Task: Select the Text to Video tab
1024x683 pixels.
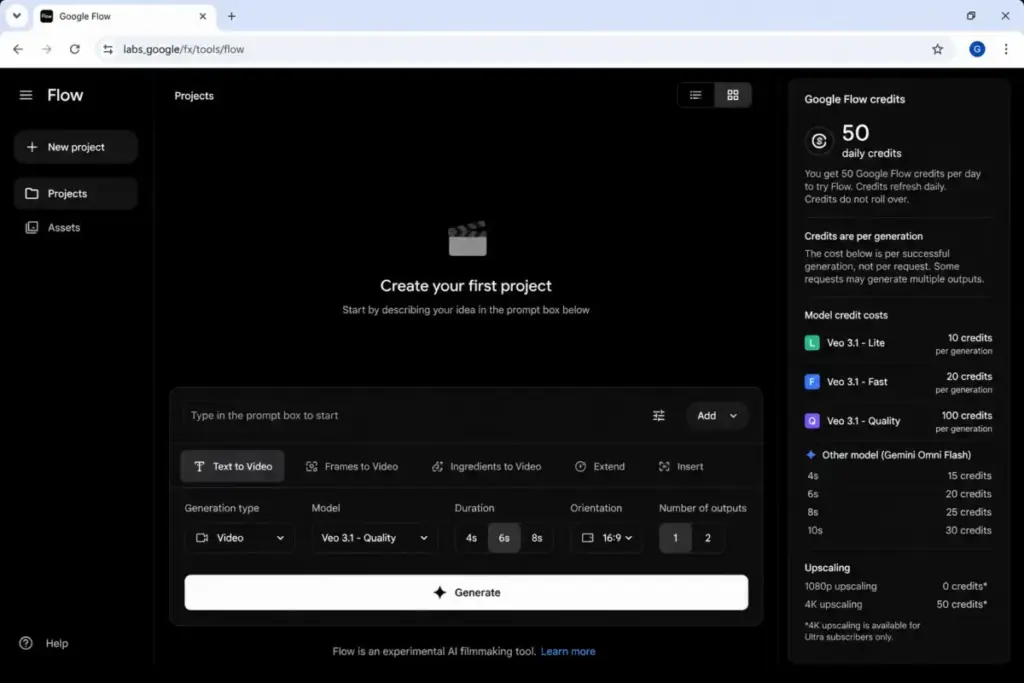Action: (232, 466)
